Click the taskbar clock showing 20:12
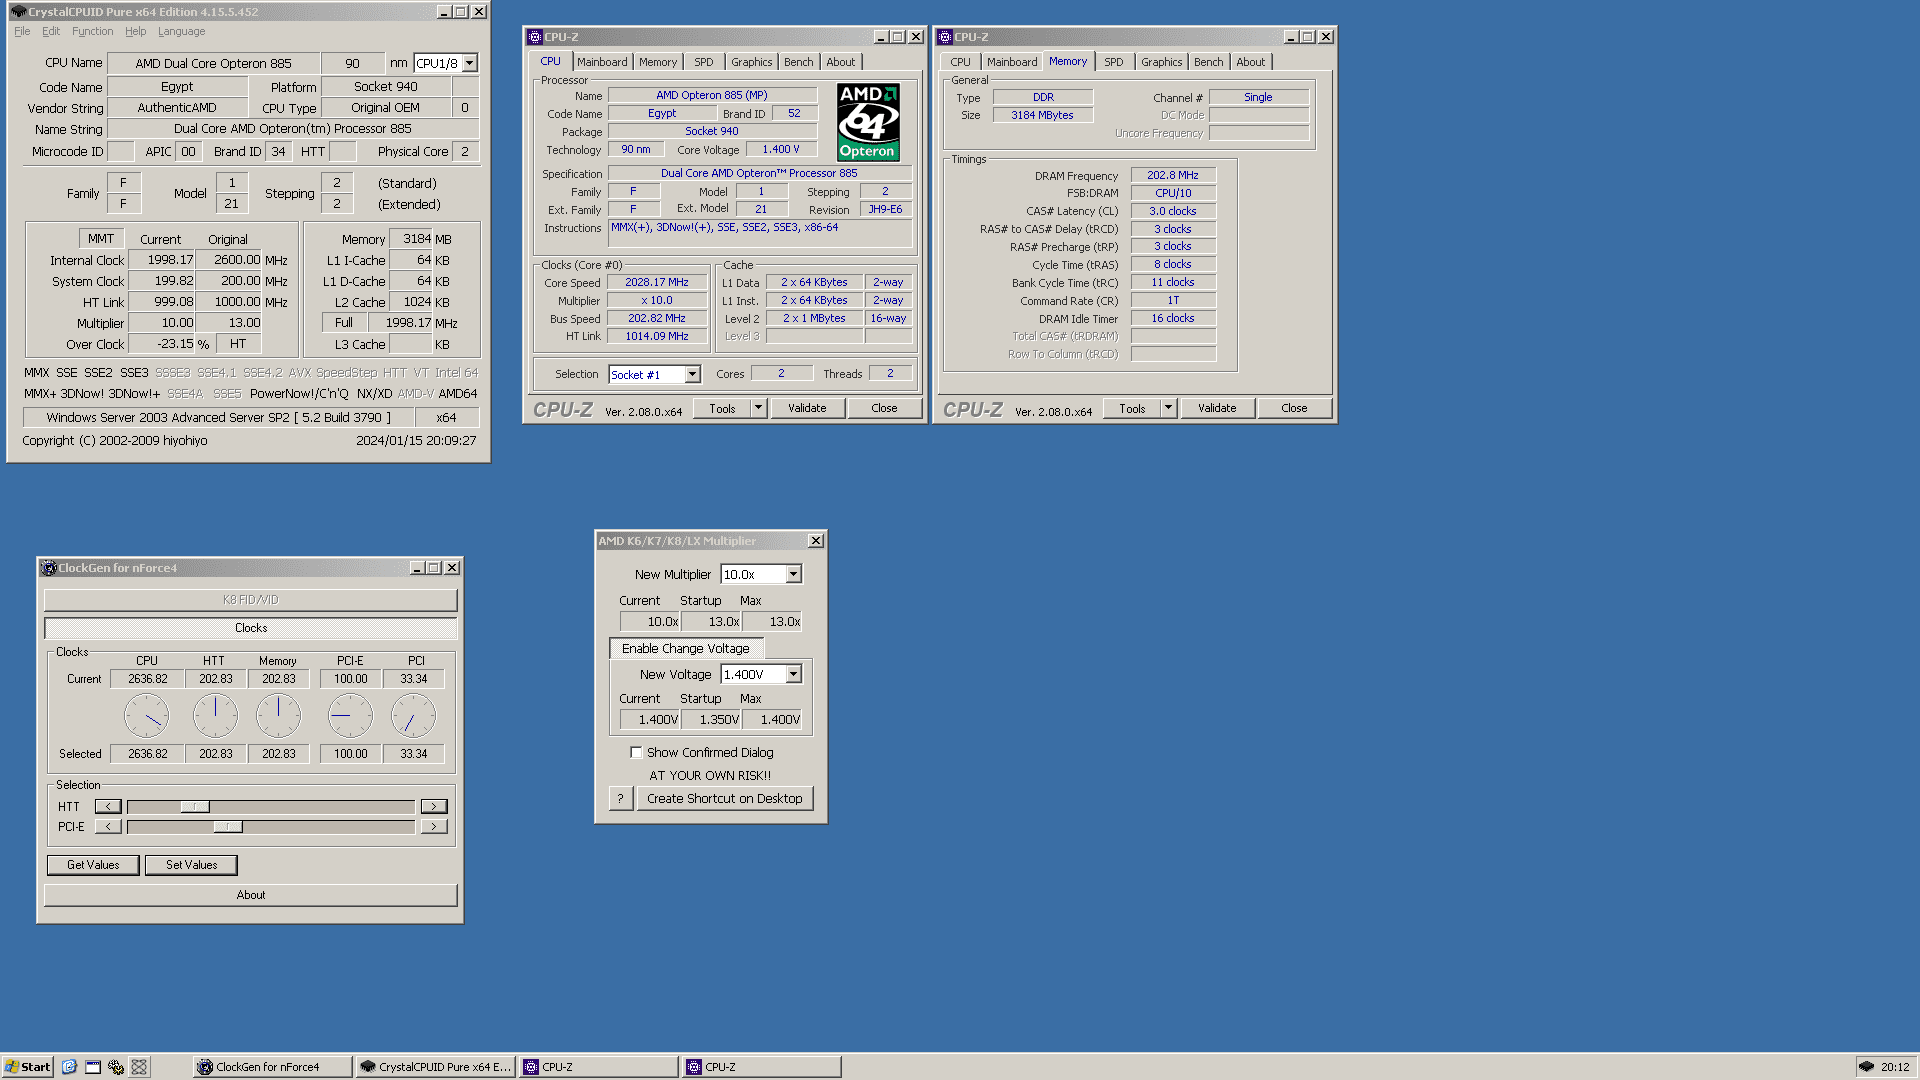Image resolution: width=1920 pixels, height=1080 pixels. click(1895, 1067)
